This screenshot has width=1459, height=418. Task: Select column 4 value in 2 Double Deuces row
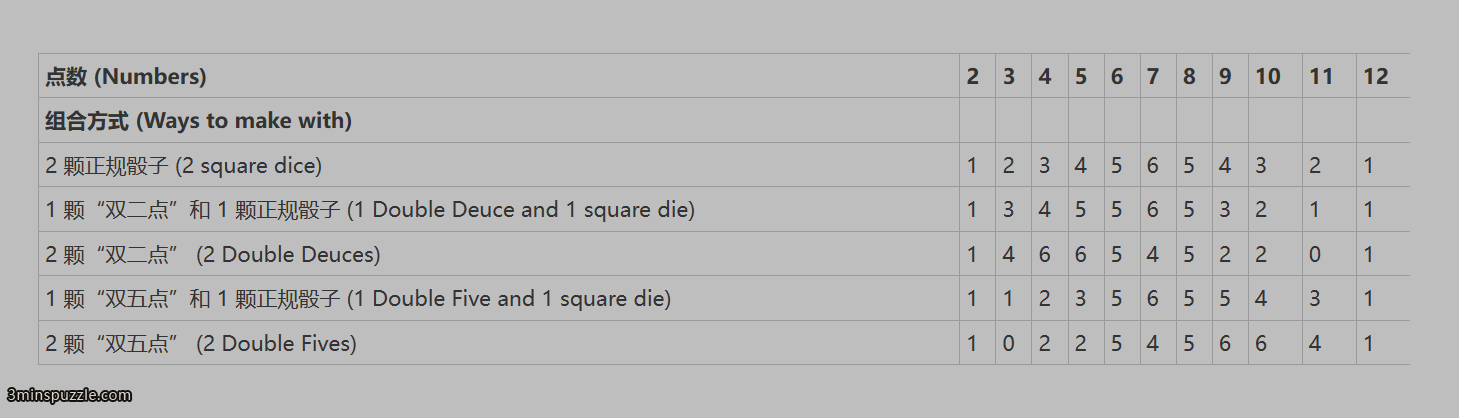click(x=1045, y=255)
